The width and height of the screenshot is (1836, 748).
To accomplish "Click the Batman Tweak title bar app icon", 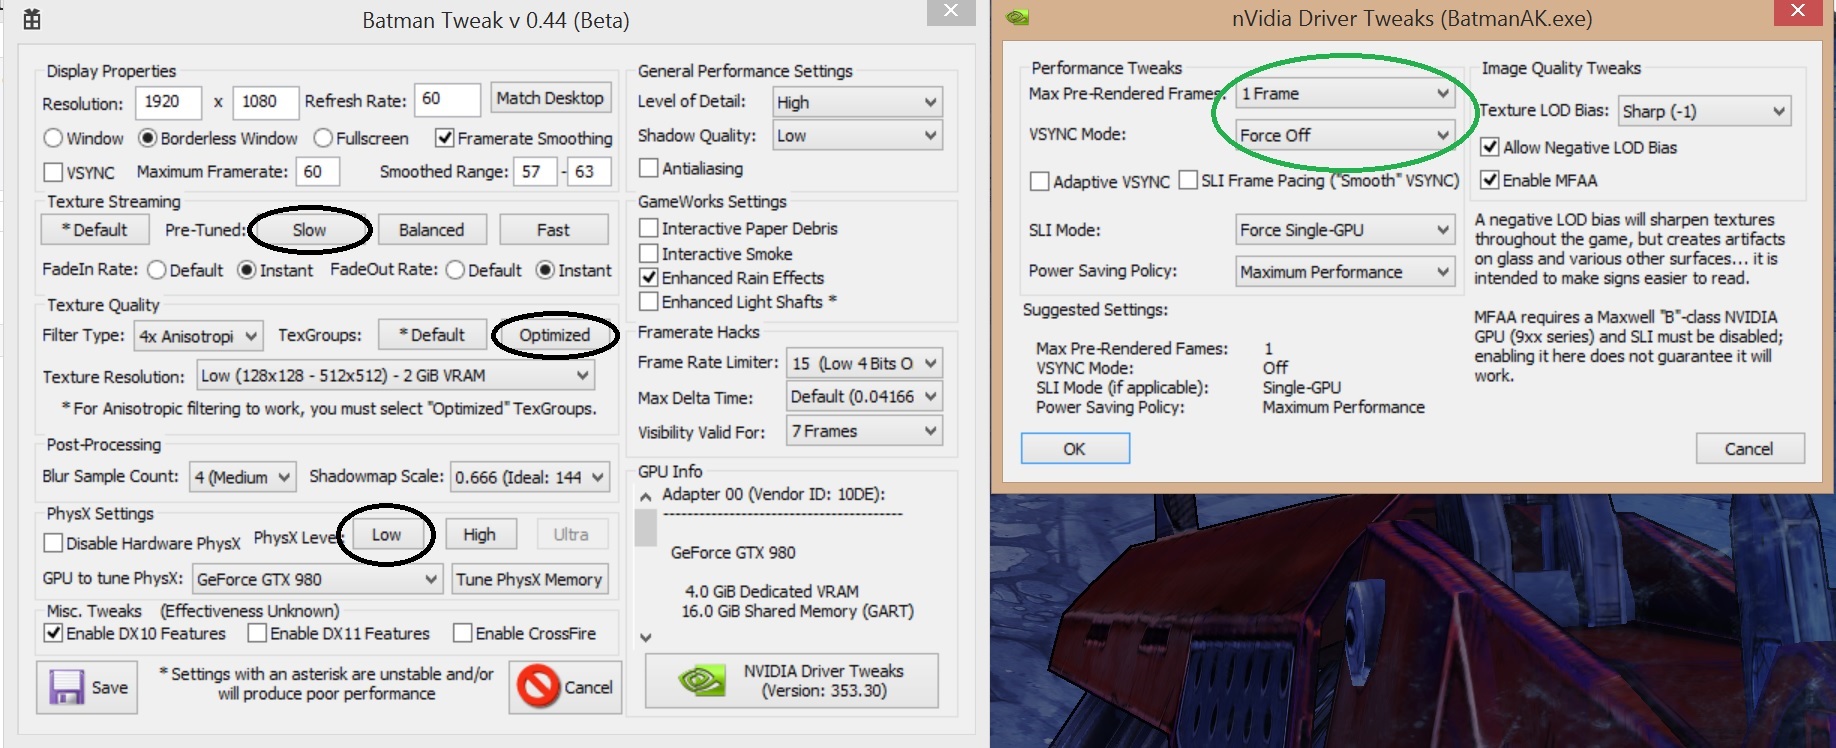I will (31, 19).
